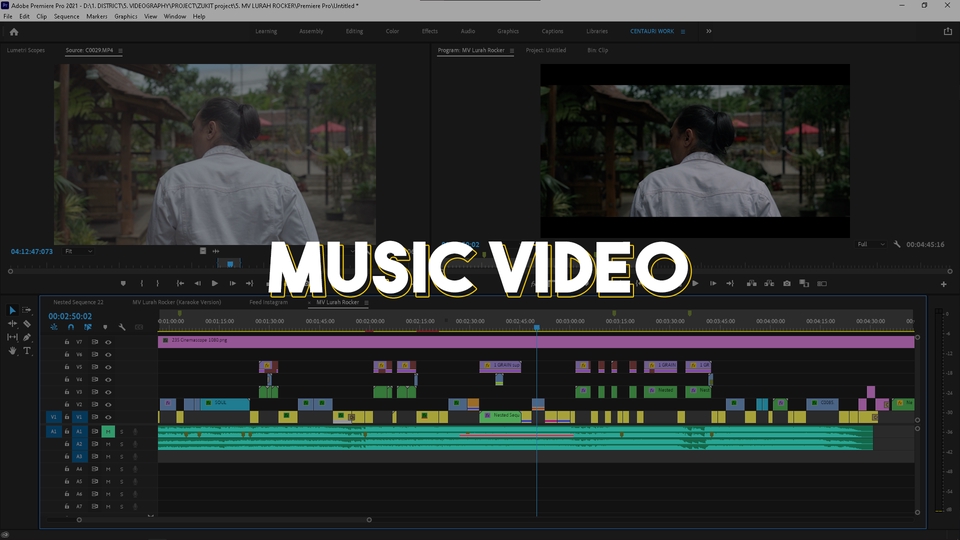Open Program MV Lurah Rocker panel menu
Image resolution: width=960 pixels, height=540 pixels.
(x=512, y=51)
